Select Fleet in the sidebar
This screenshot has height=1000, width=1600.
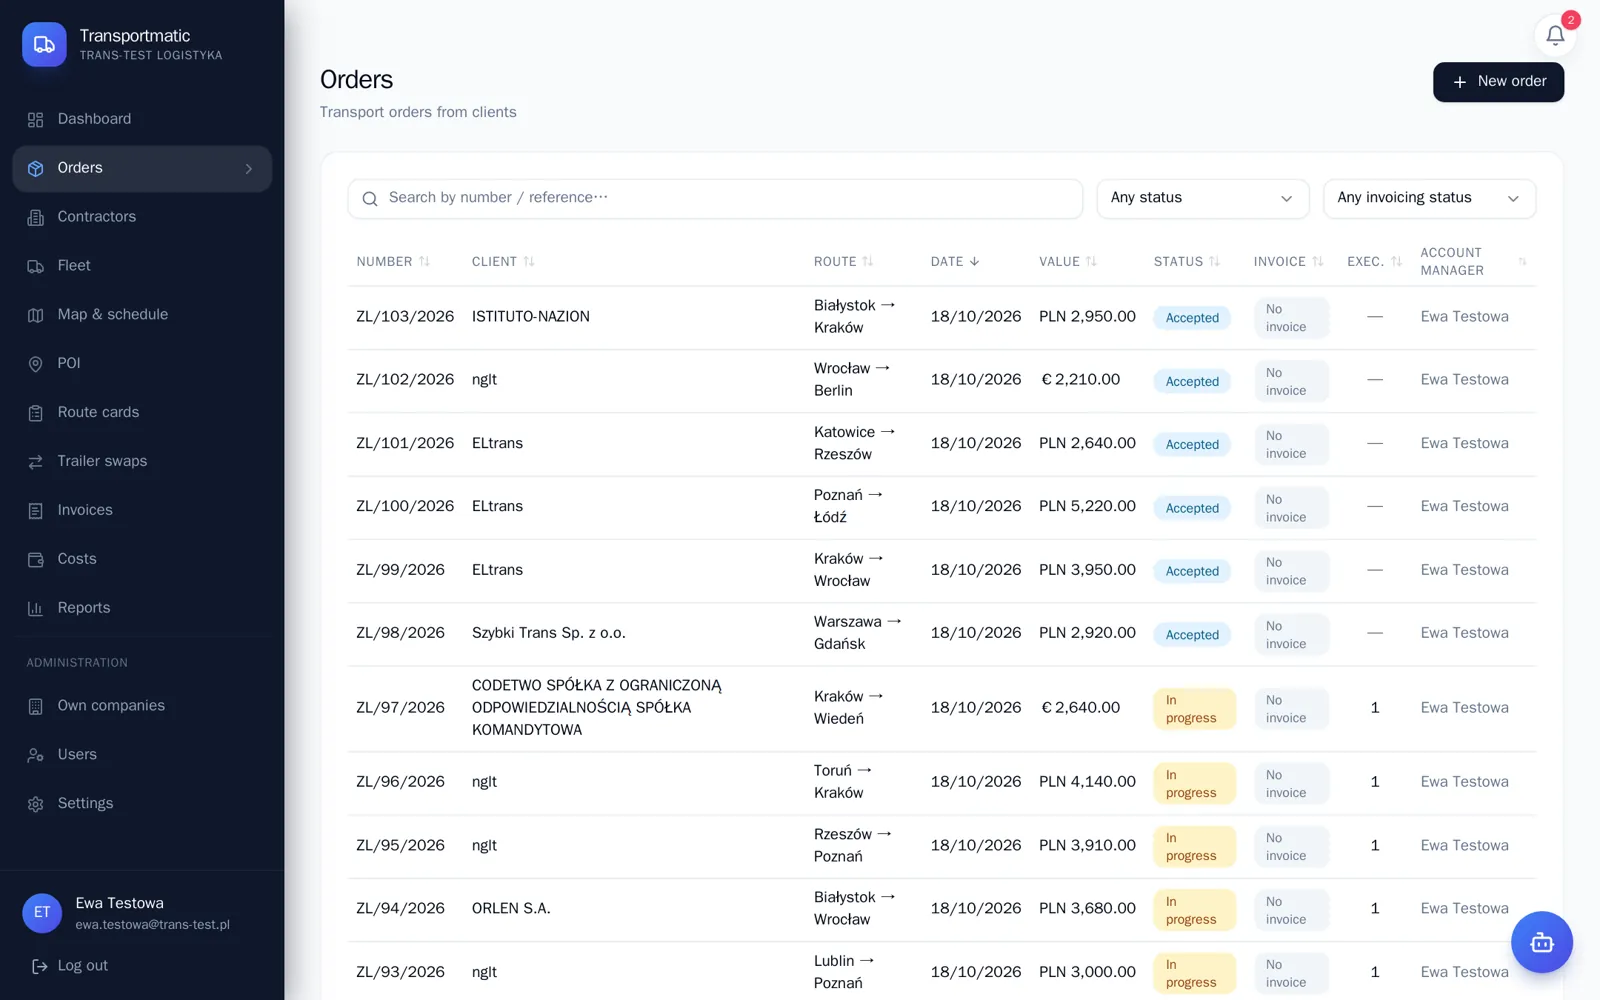coord(142,266)
